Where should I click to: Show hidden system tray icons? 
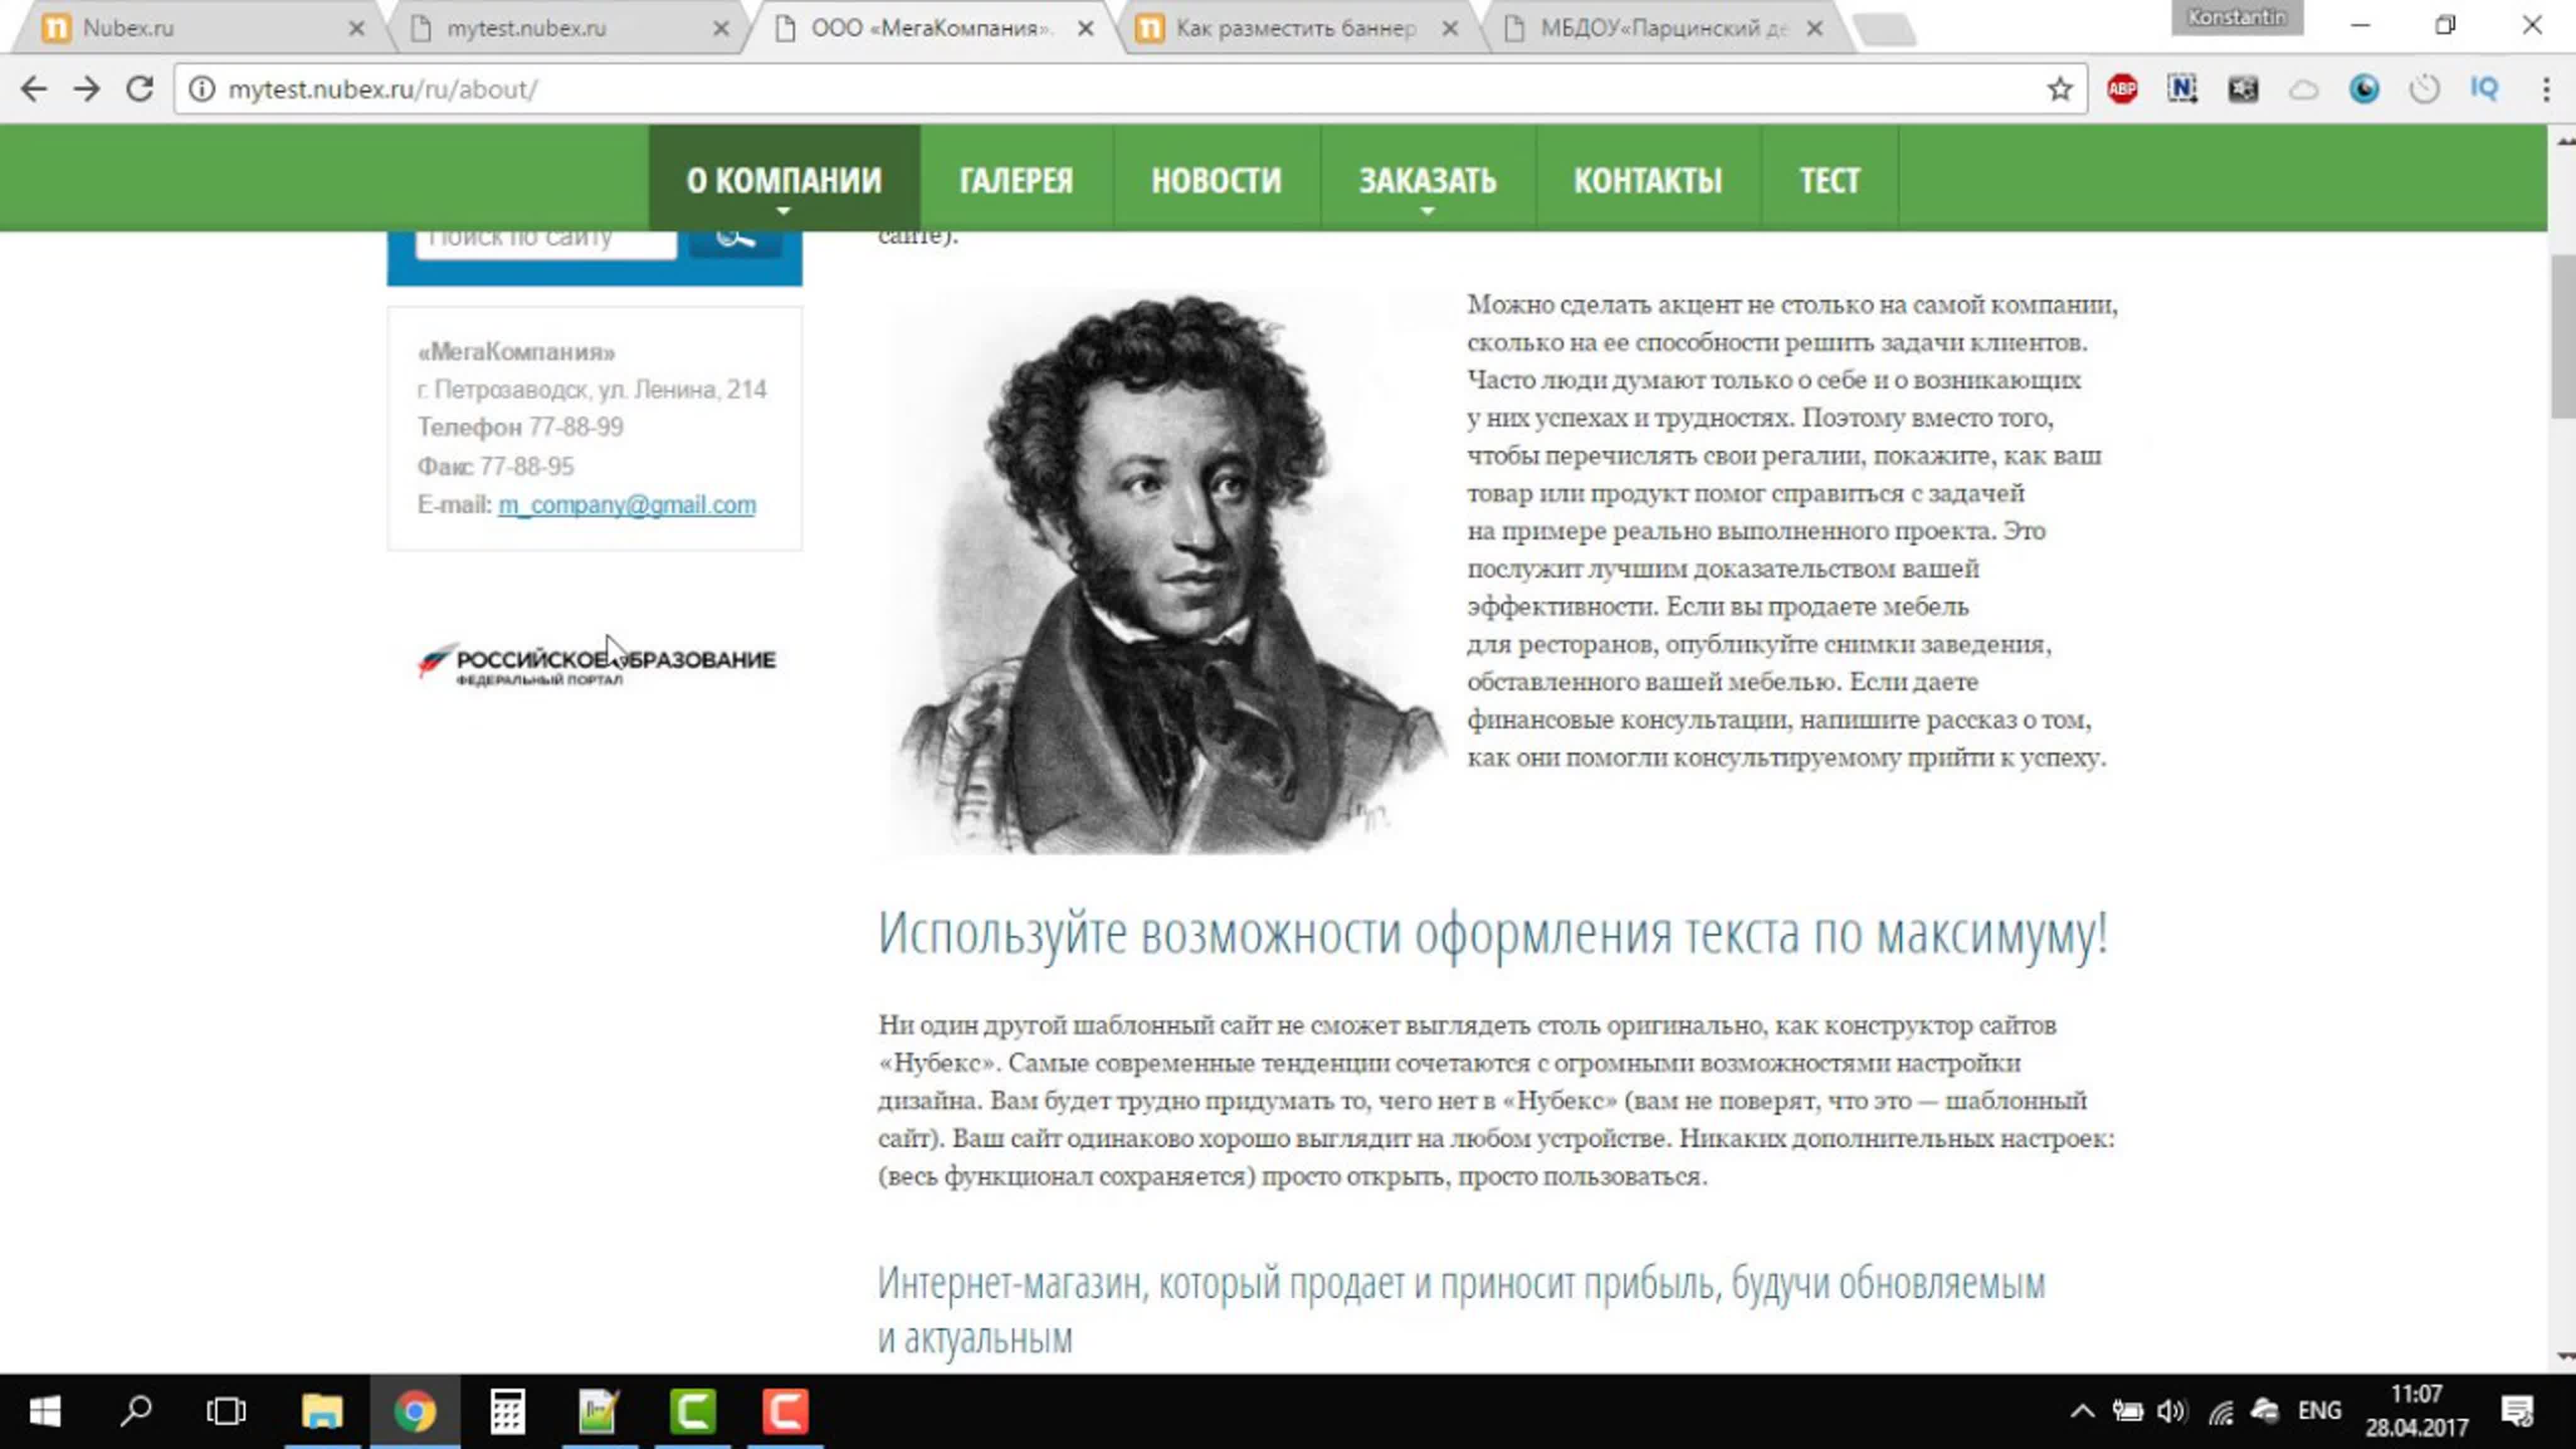2082,1411
